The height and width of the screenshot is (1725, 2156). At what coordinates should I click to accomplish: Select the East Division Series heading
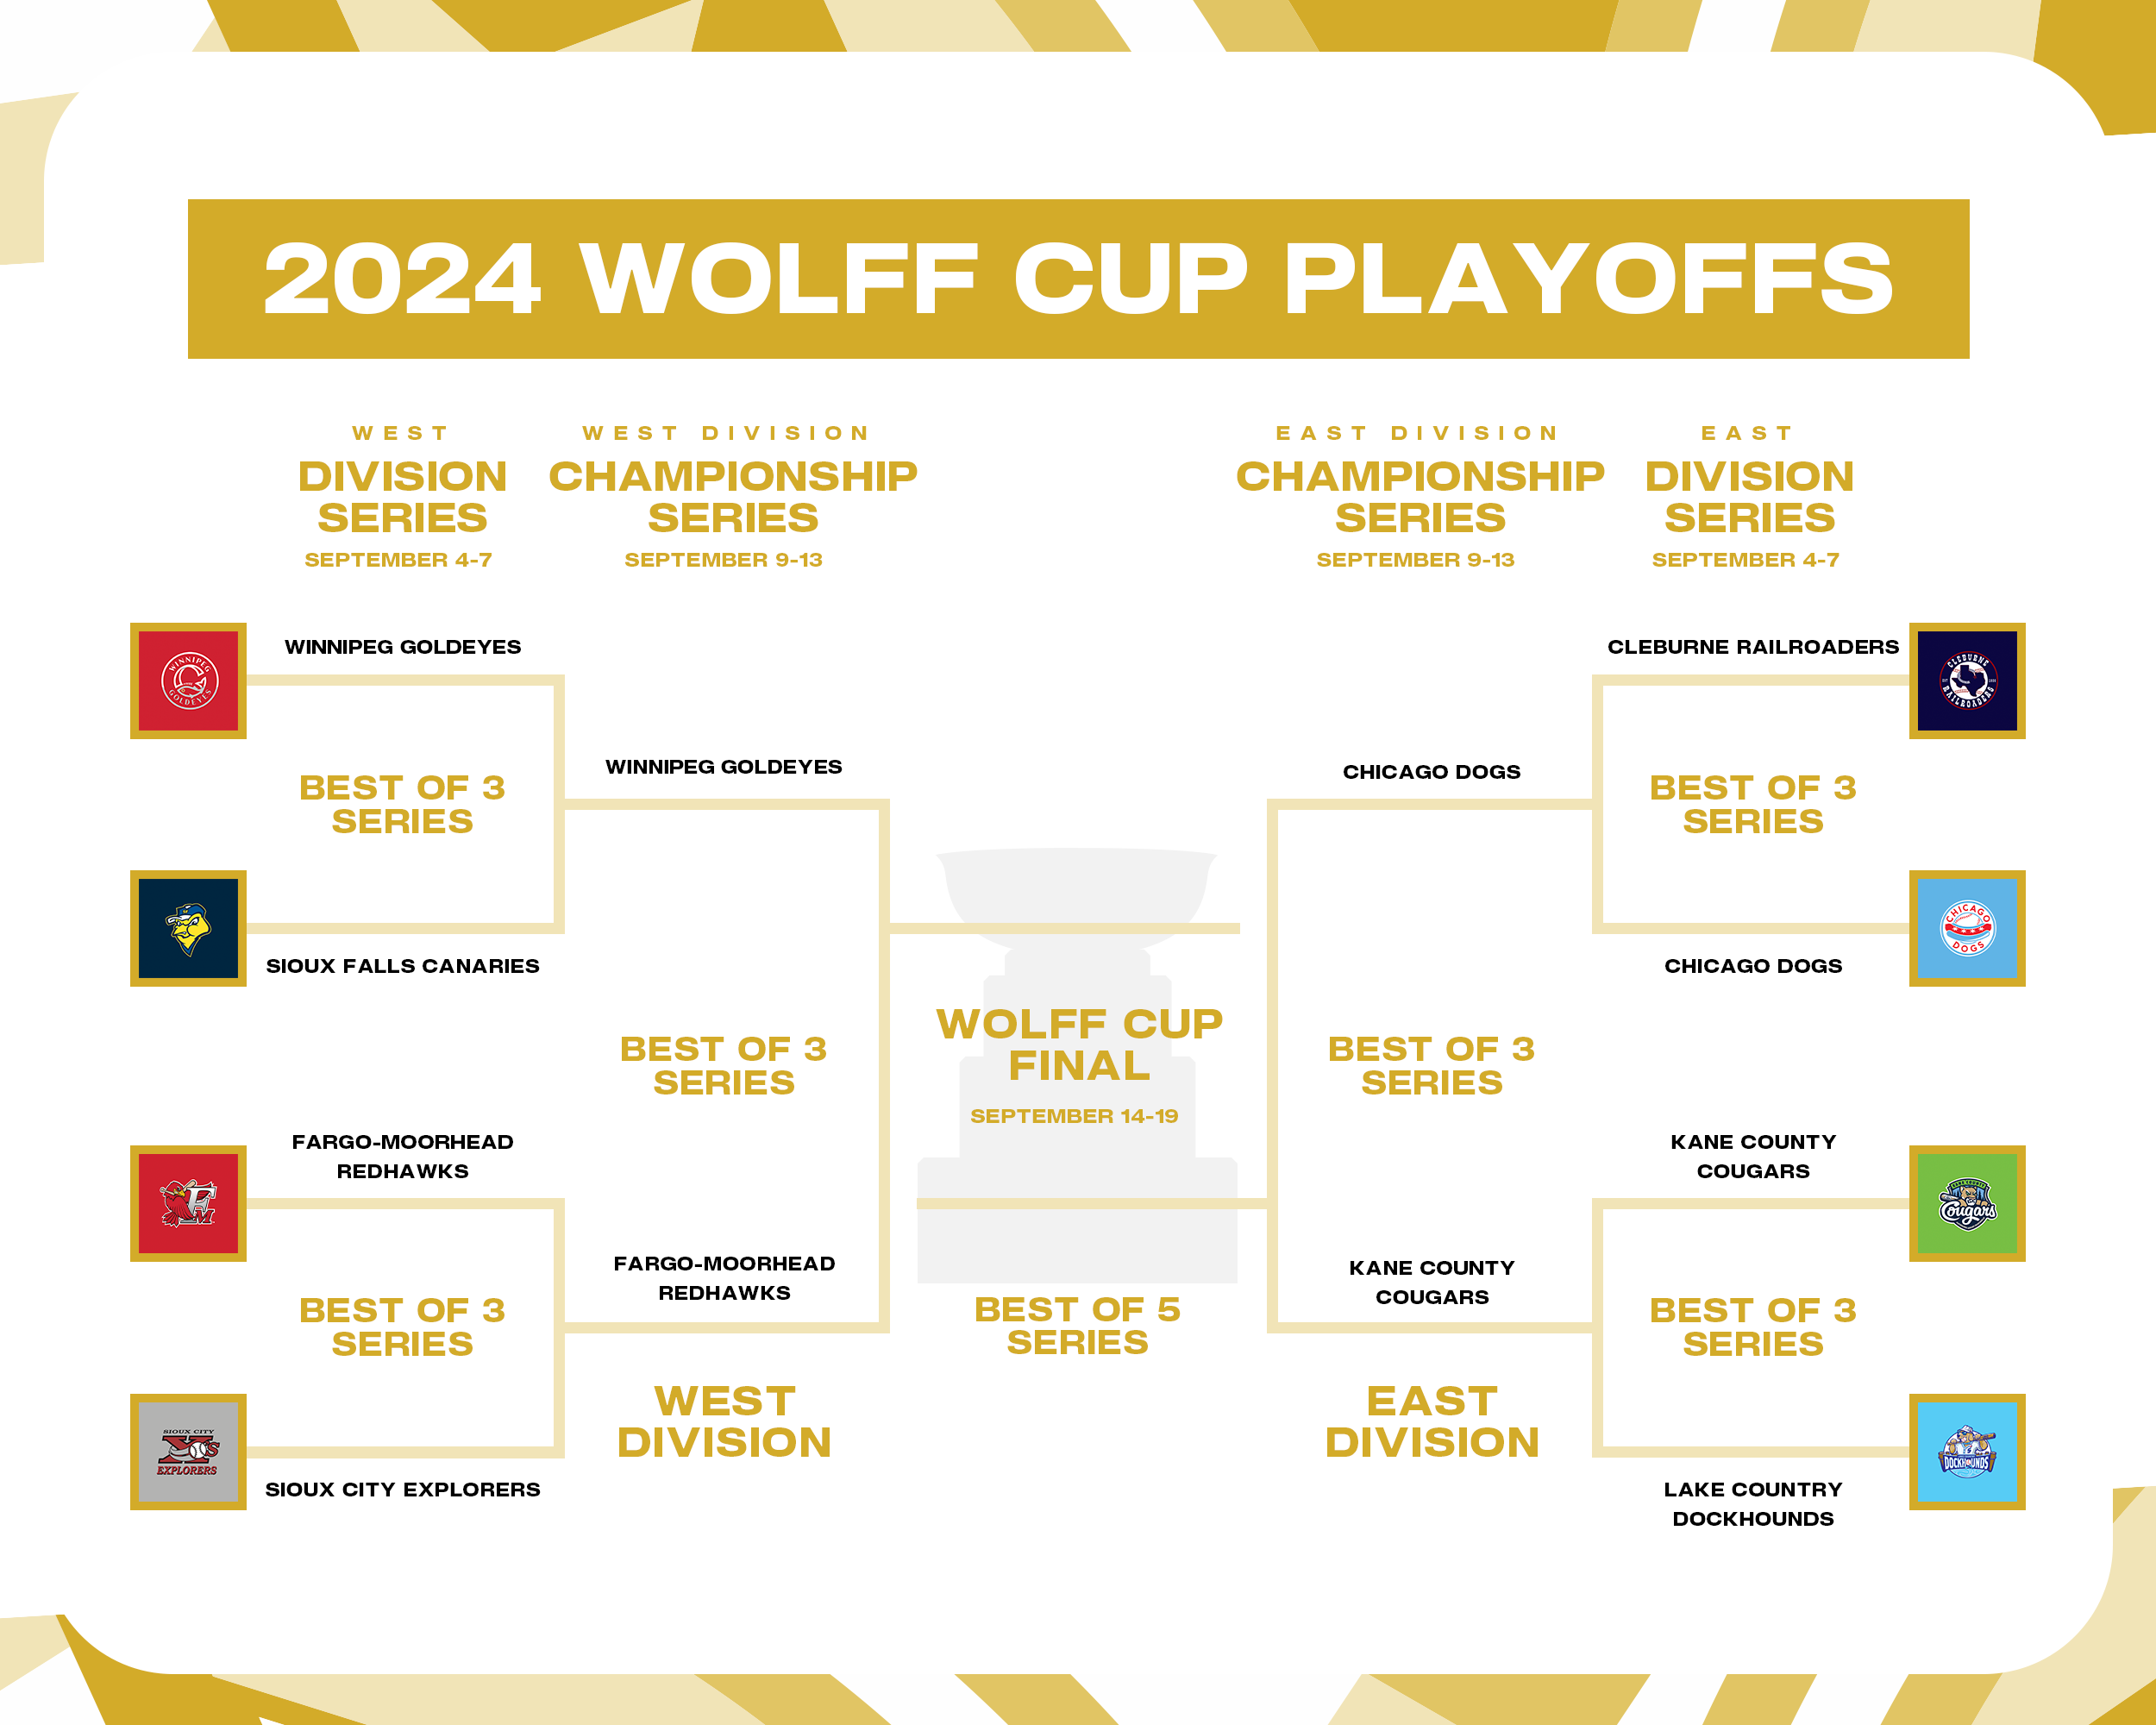click(1749, 497)
